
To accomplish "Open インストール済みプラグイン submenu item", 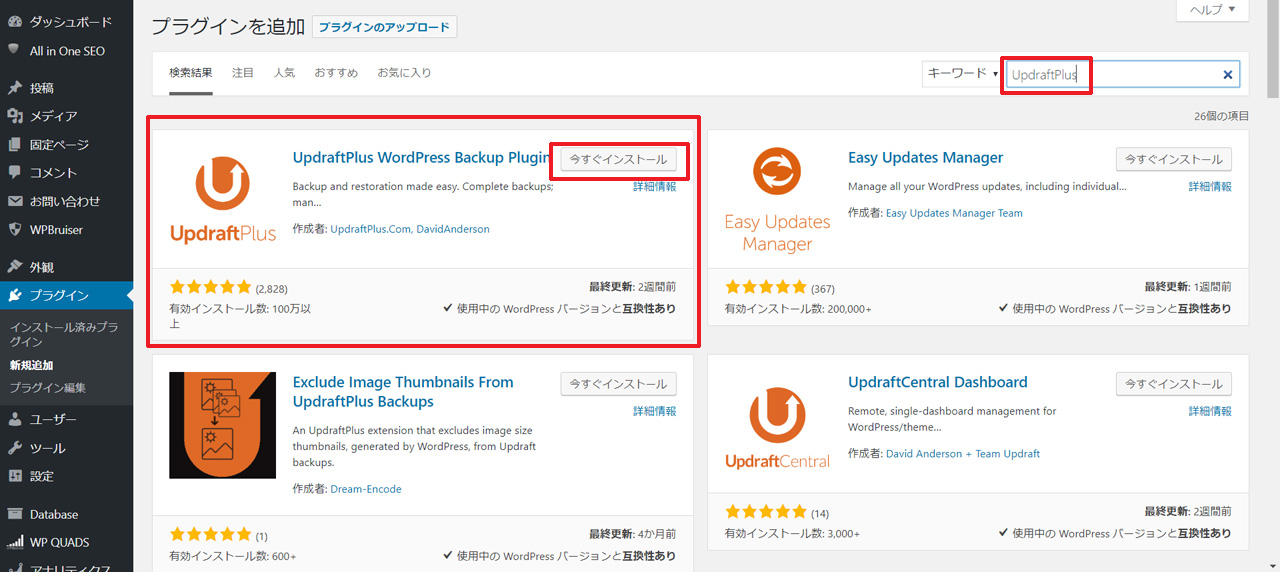I will [x=63, y=334].
